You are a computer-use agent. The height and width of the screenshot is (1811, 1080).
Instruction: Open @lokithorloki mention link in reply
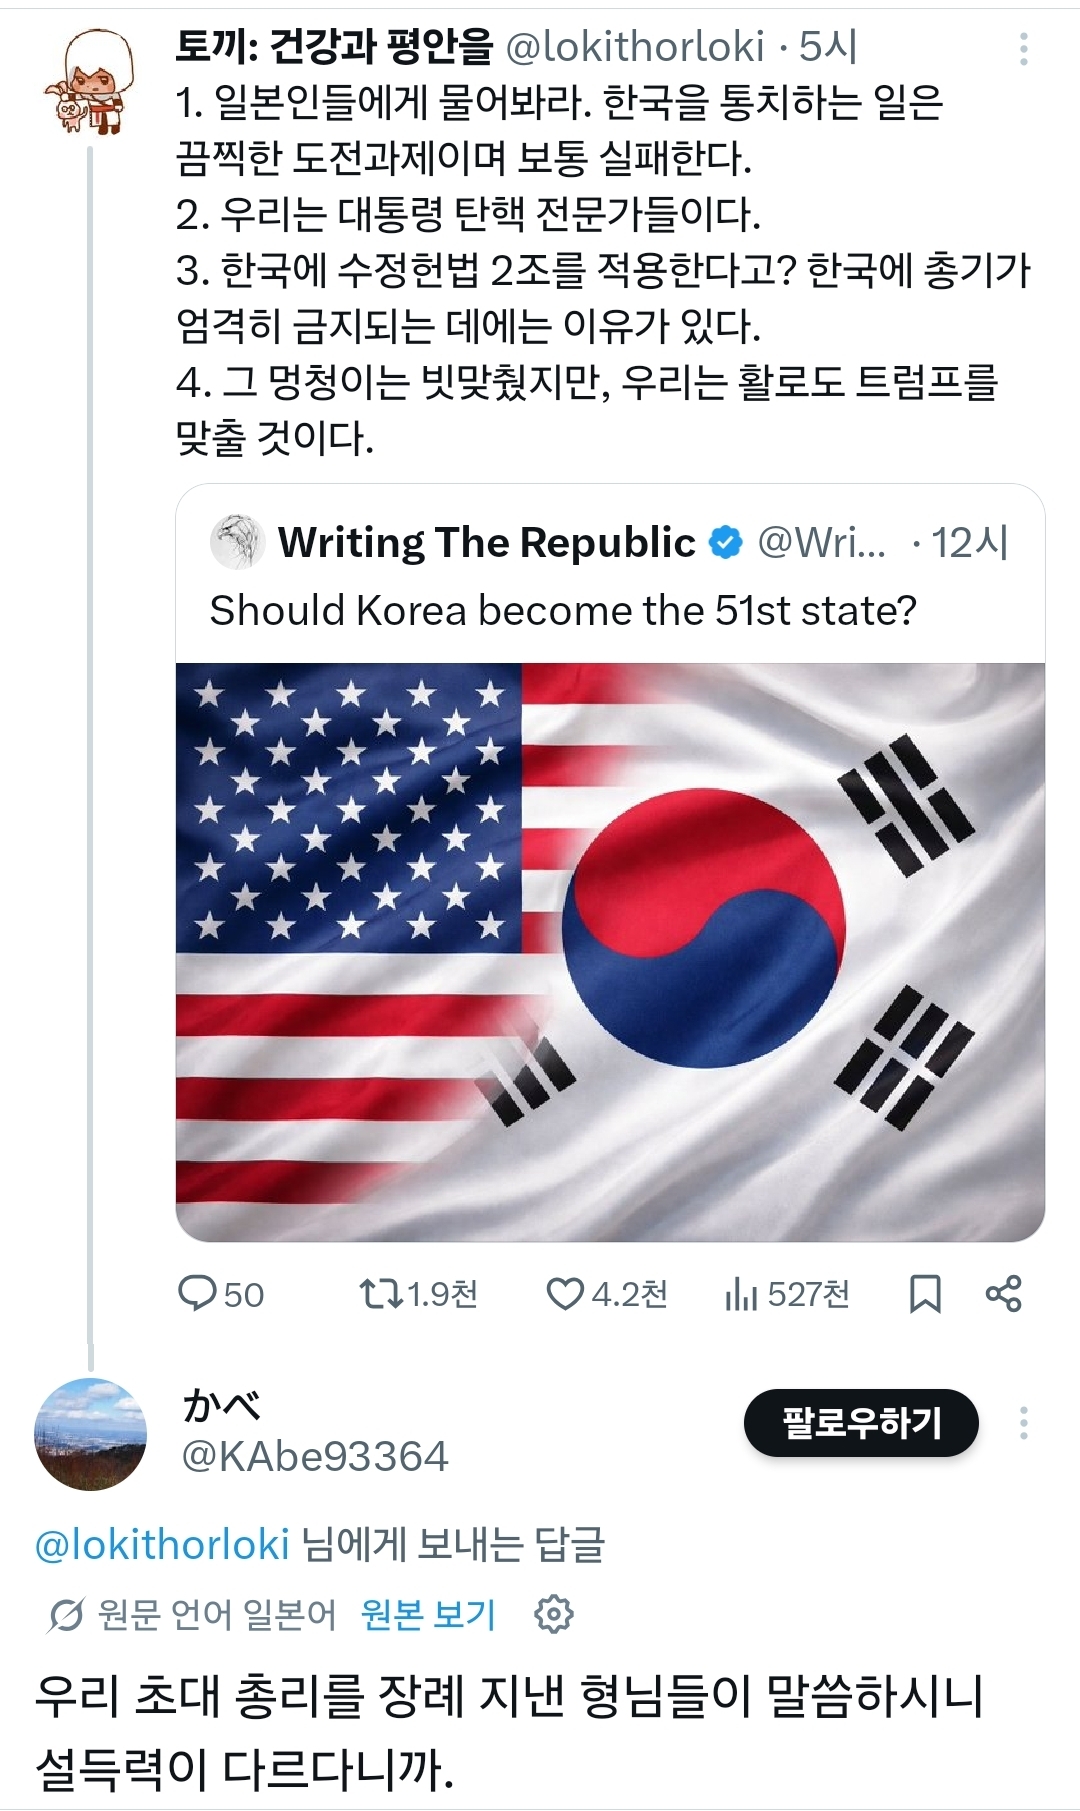162,1545
